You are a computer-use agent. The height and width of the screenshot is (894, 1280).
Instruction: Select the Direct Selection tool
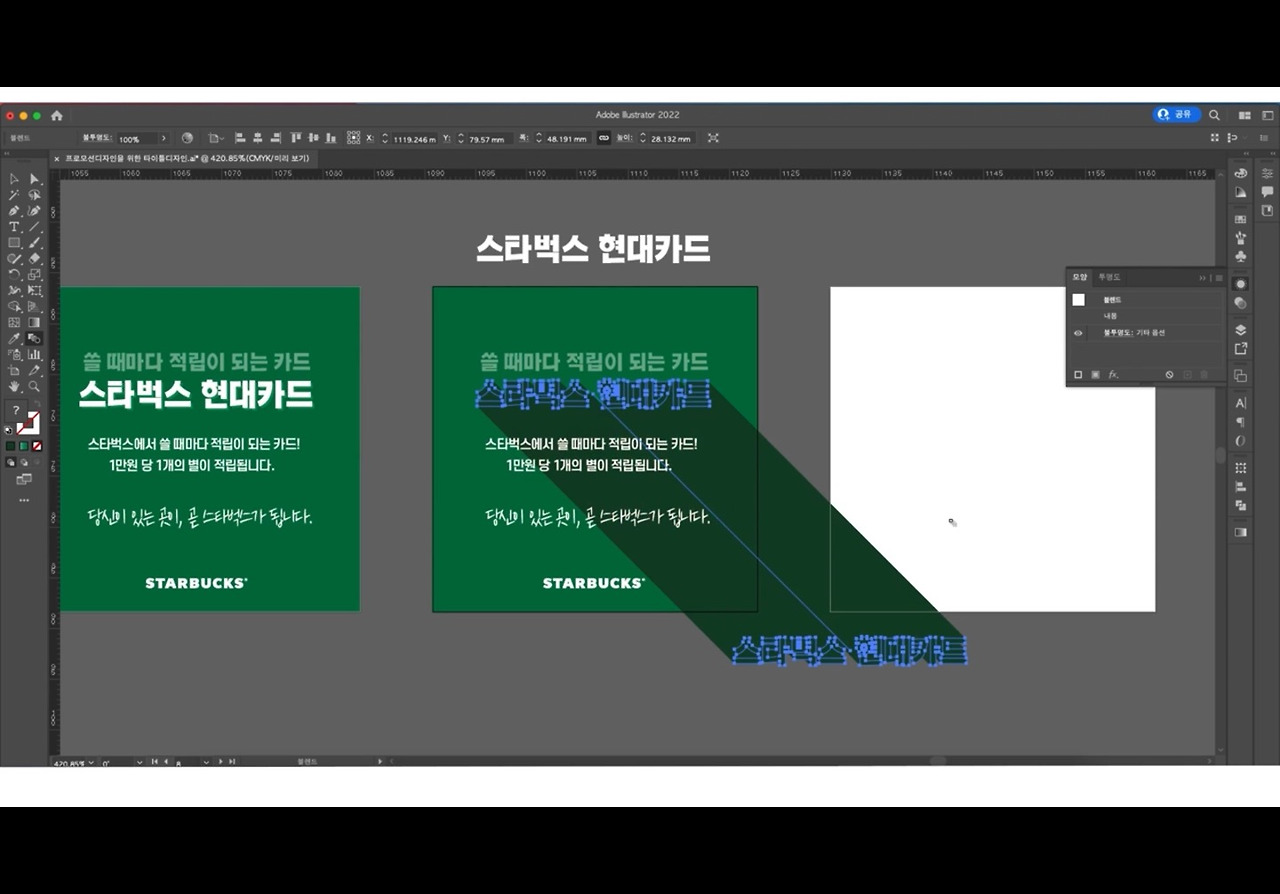[x=34, y=179]
